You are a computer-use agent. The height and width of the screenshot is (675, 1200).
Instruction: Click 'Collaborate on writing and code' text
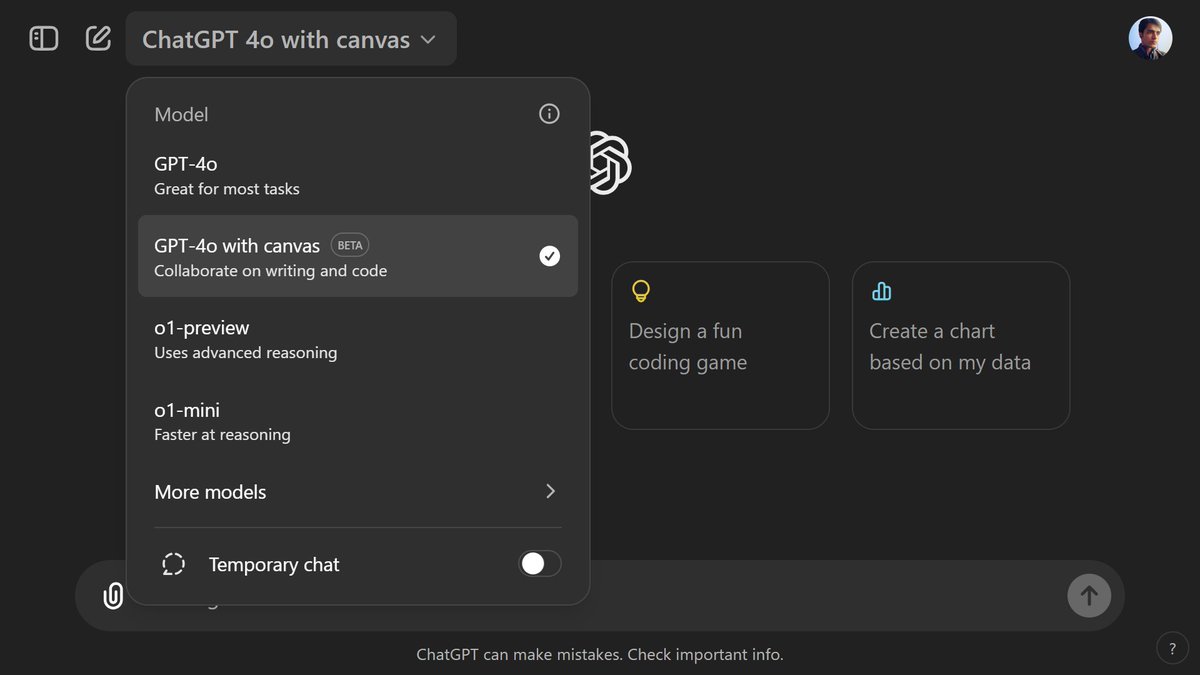(270, 271)
